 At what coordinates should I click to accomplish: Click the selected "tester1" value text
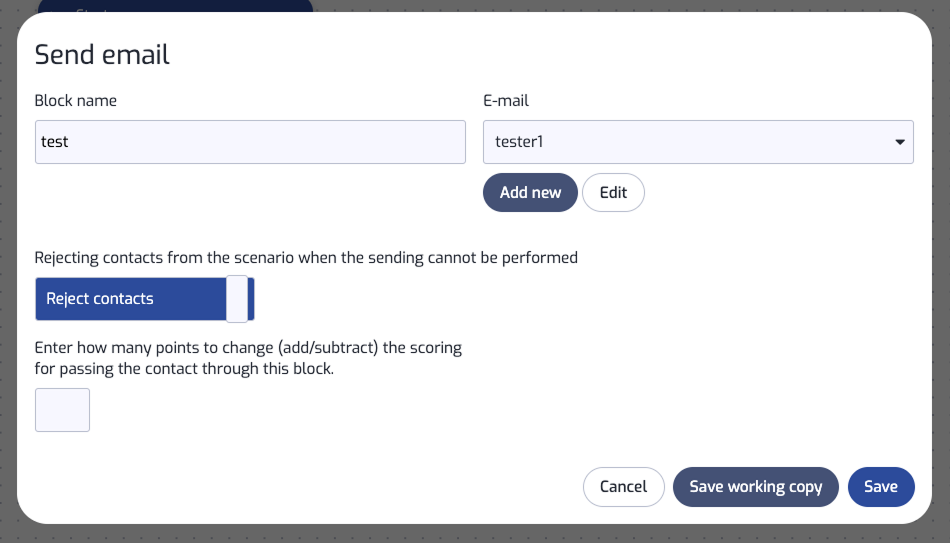(x=519, y=142)
